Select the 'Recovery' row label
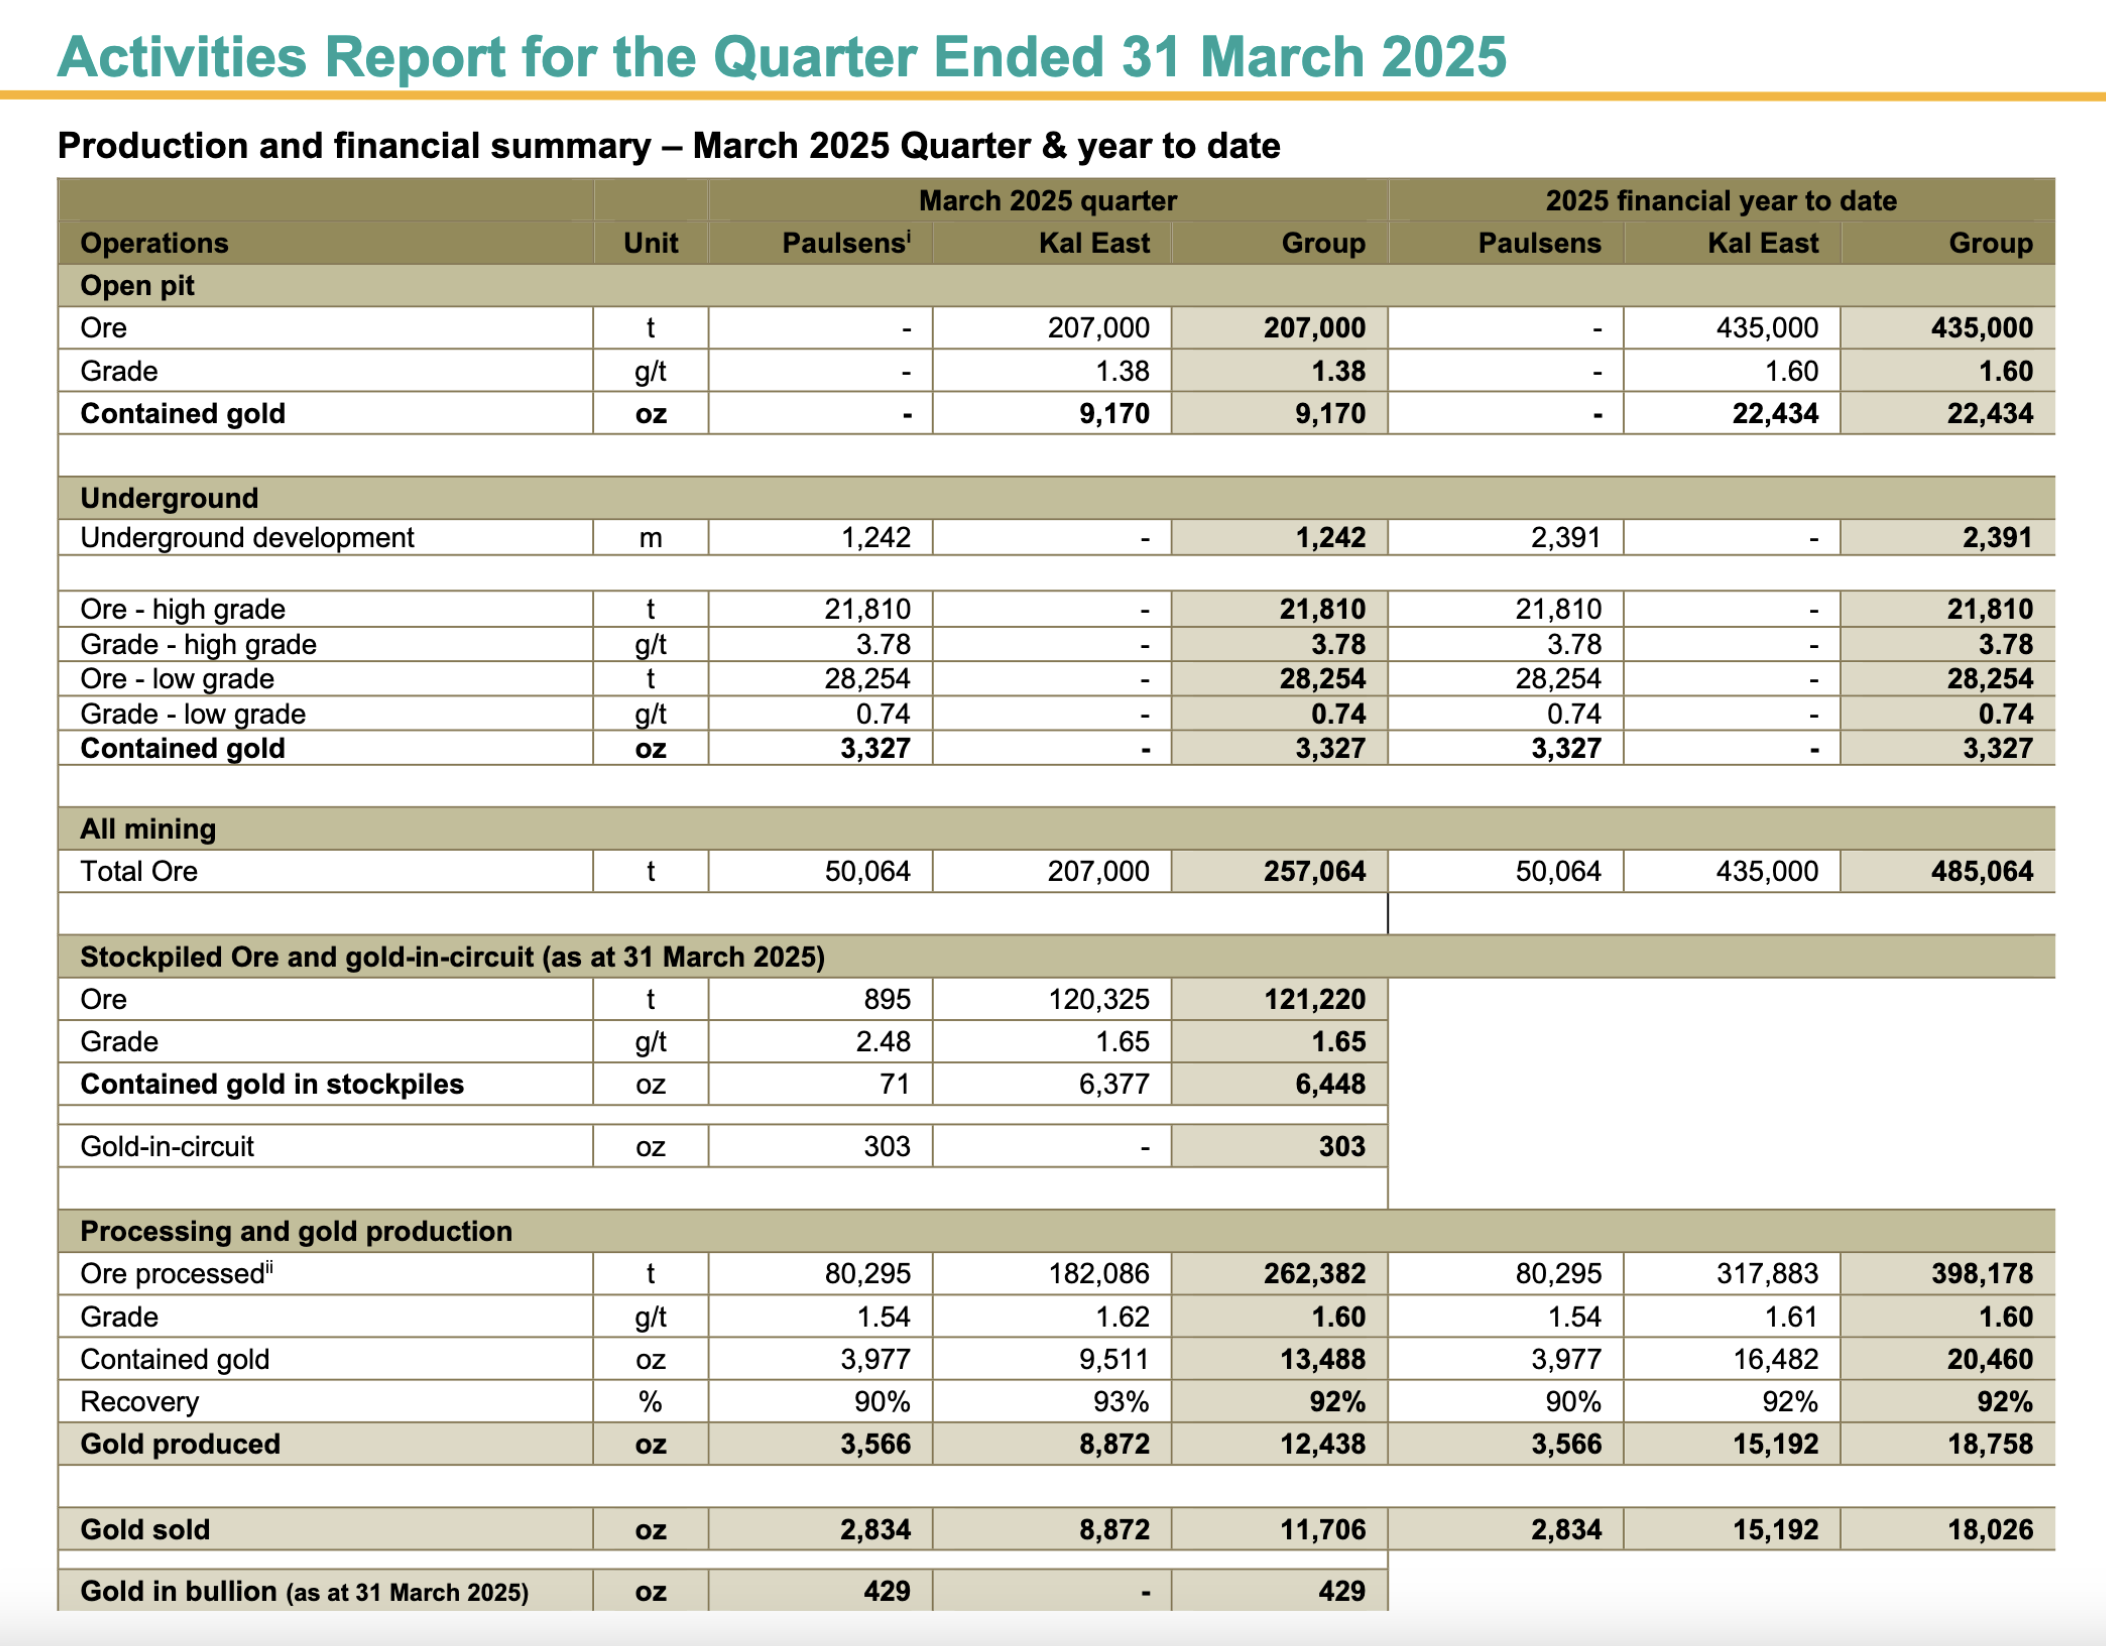Viewport: 2106px width, 1646px height. coord(139,1402)
